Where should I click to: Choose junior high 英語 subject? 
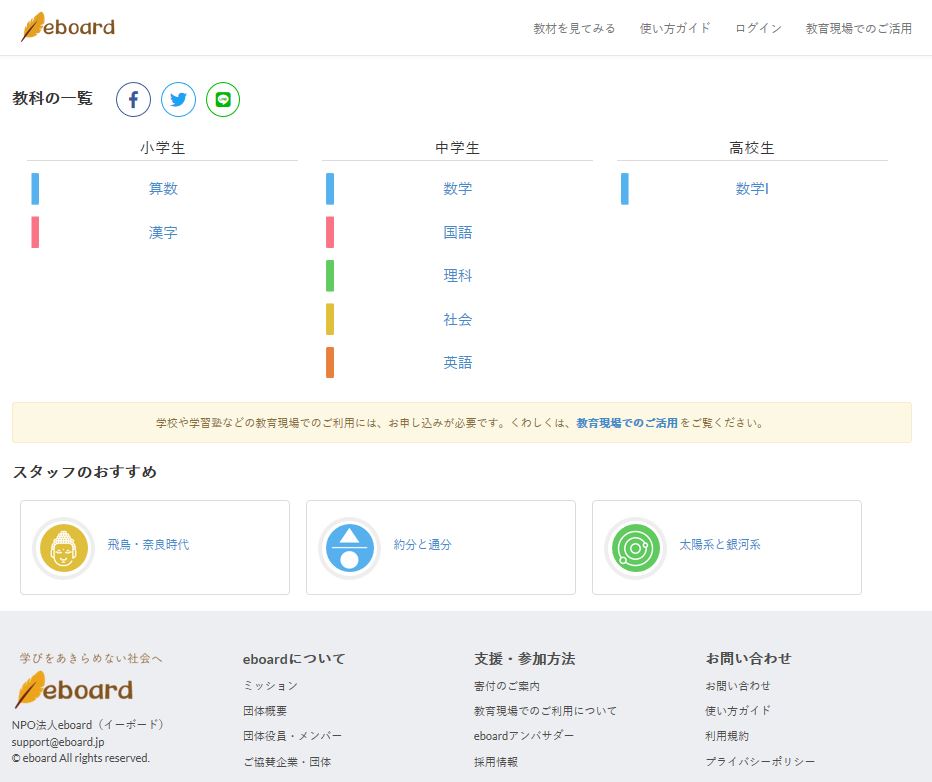(x=458, y=363)
